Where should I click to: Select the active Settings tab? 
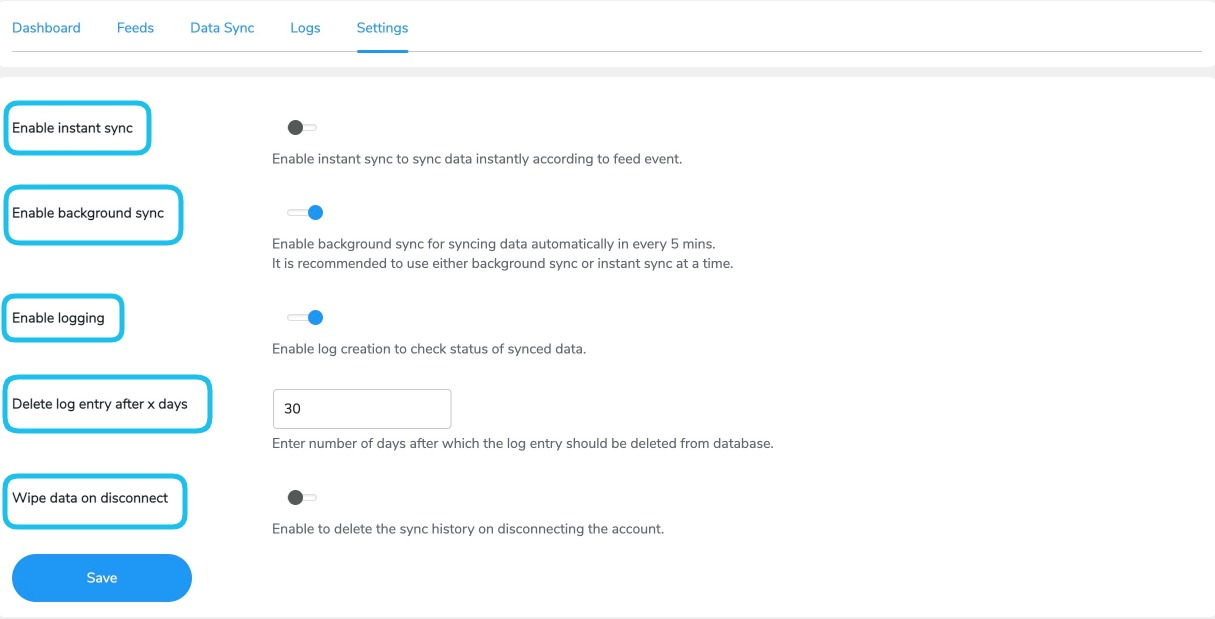[x=382, y=27]
